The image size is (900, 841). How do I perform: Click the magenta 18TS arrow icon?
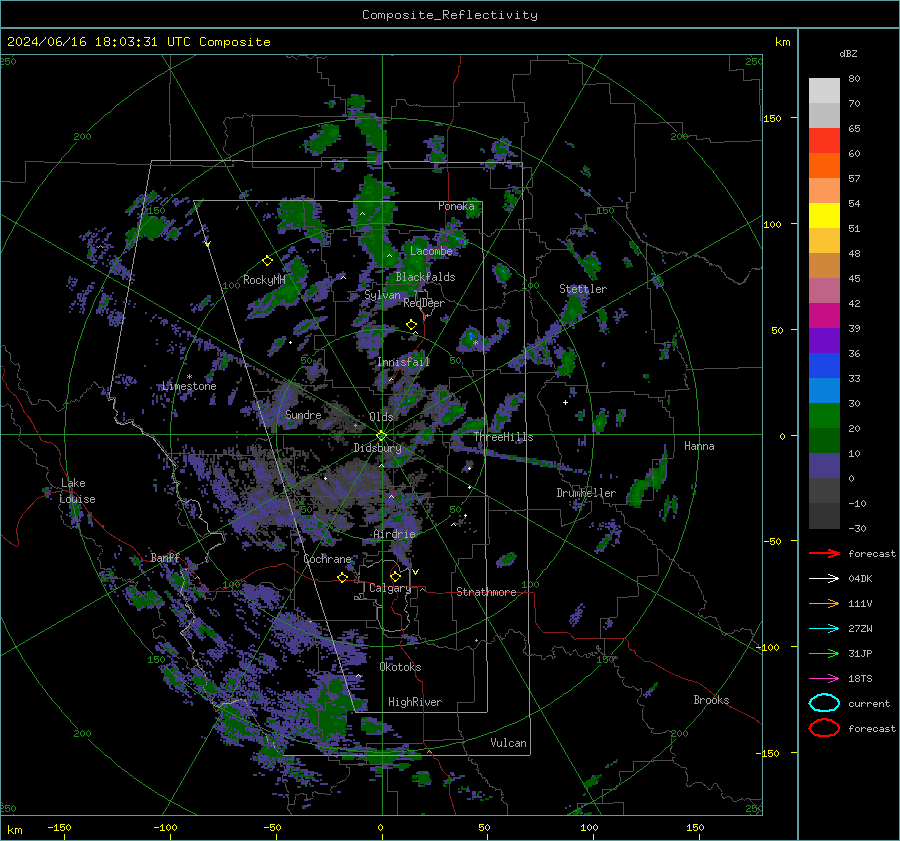[824, 679]
